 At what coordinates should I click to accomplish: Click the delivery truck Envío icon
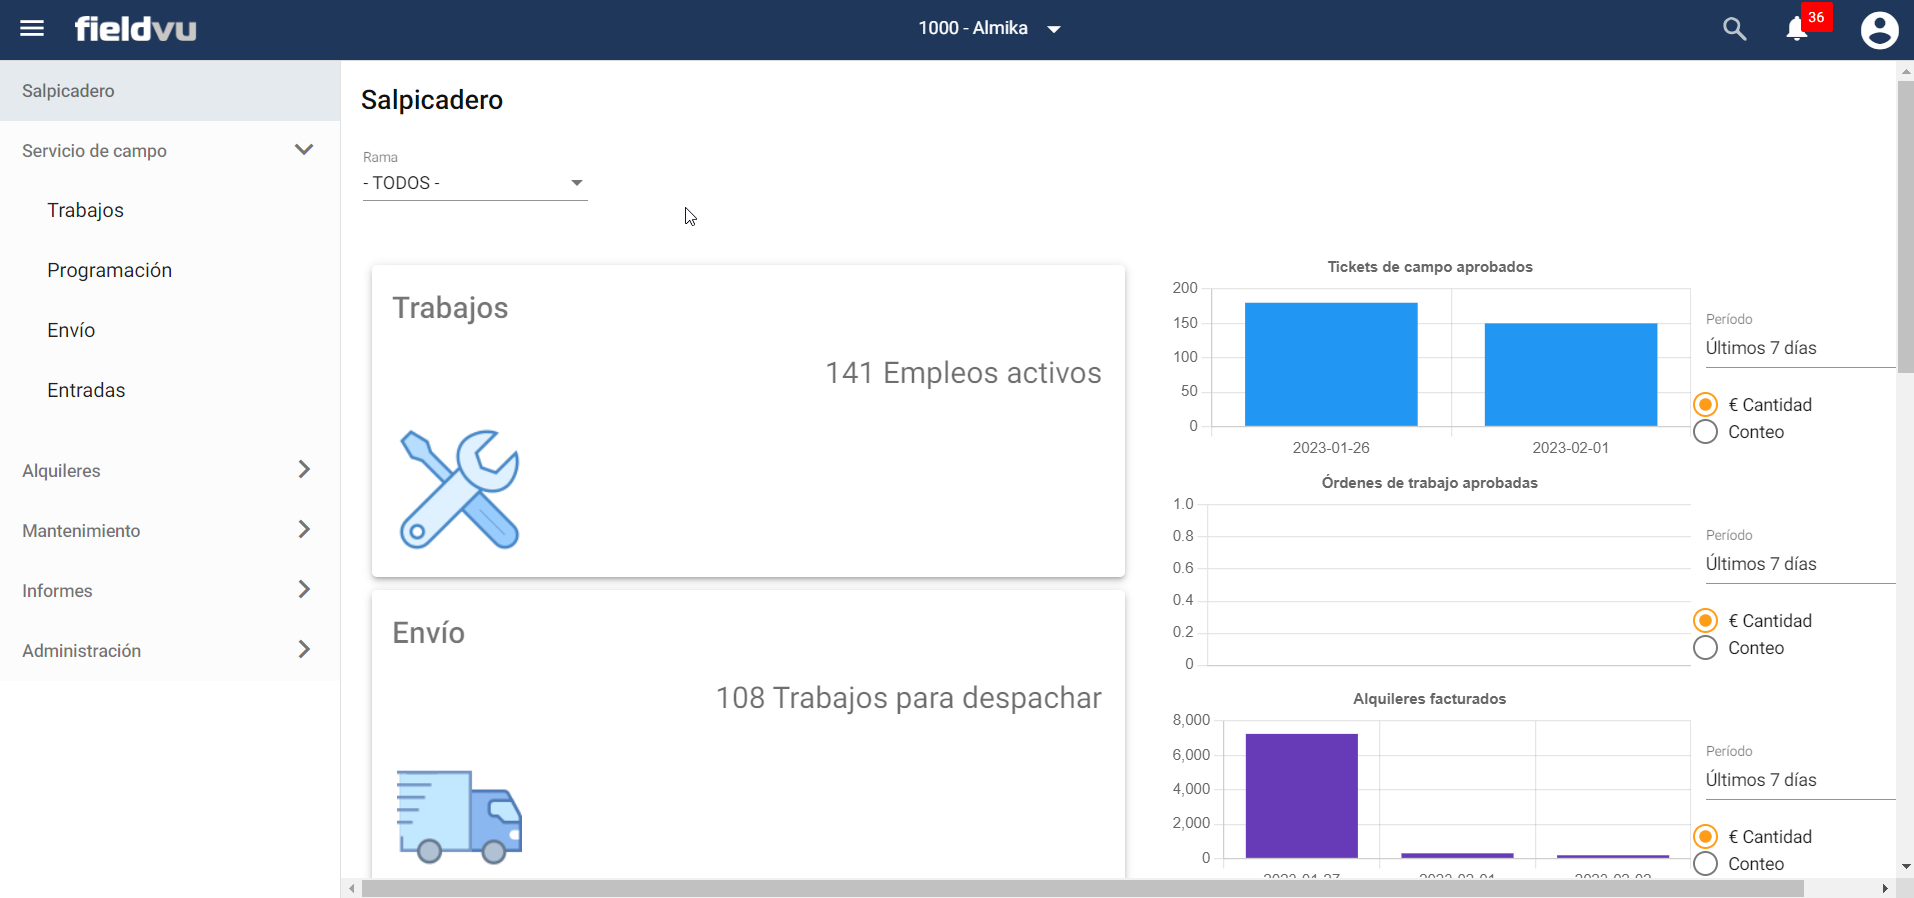coord(459,816)
